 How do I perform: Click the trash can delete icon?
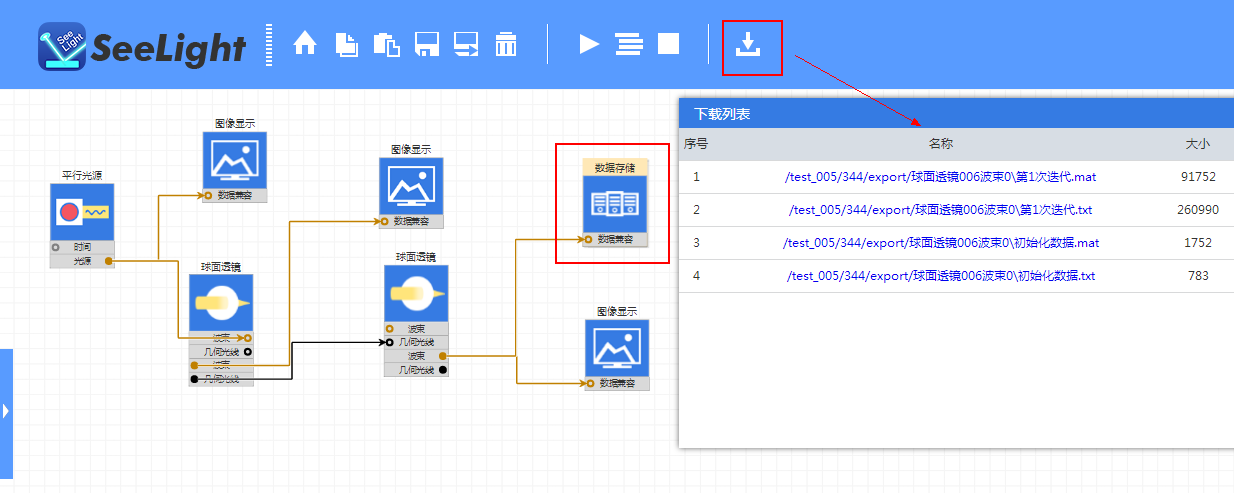tap(506, 44)
